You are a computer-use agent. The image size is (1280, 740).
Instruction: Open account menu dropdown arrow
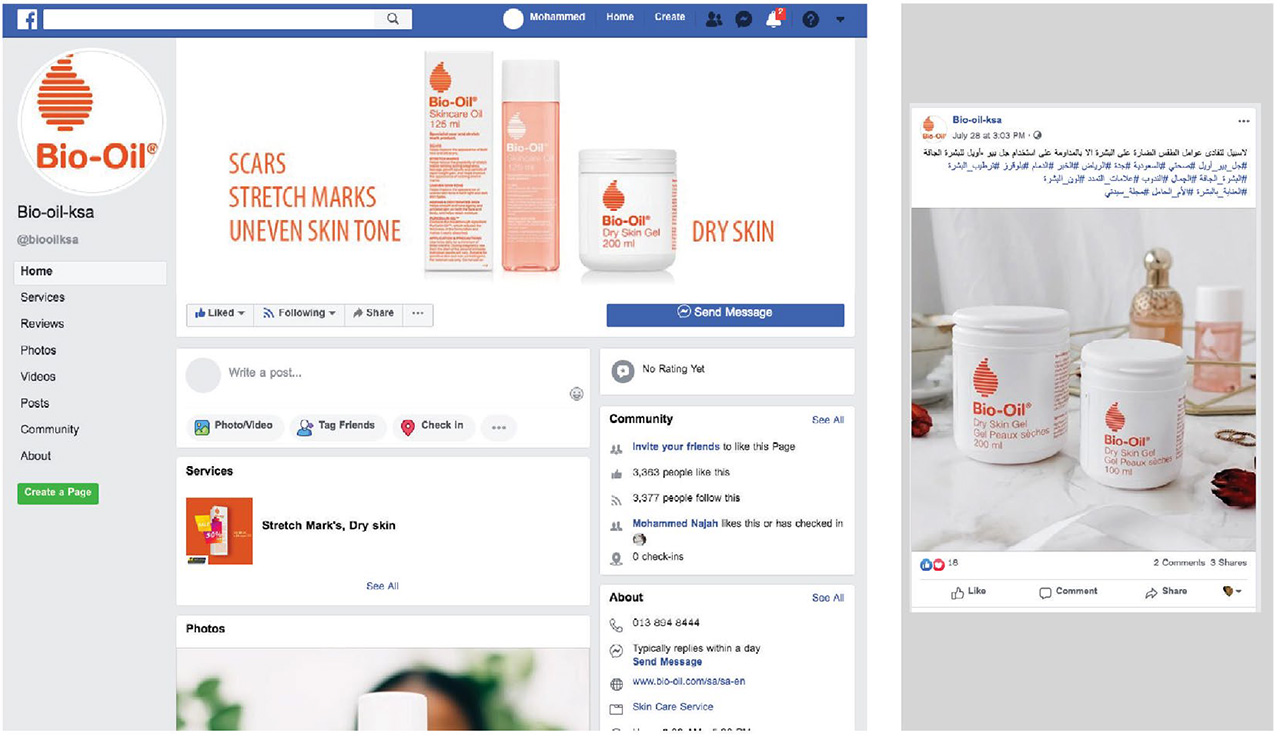(x=840, y=18)
